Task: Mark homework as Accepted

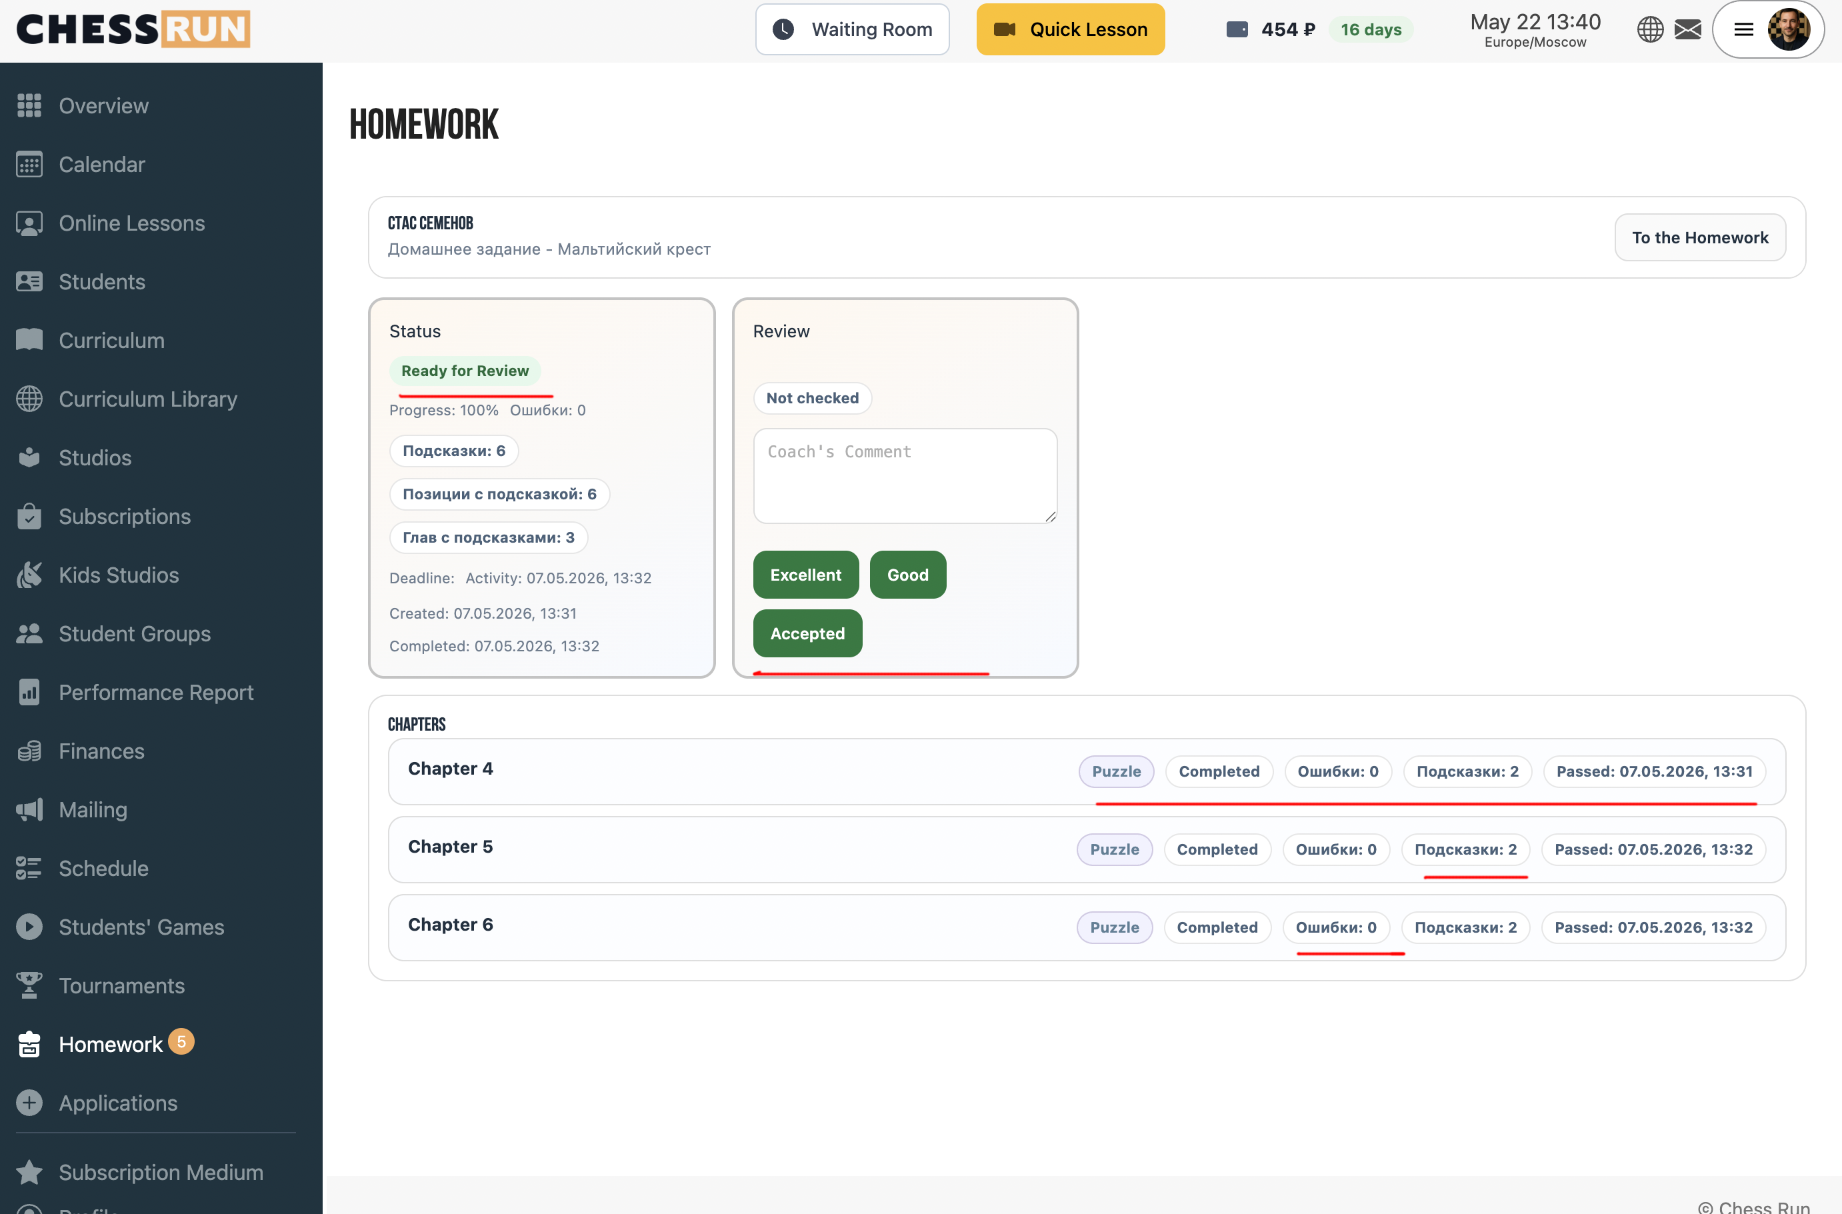Action: click(x=808, y=633)
